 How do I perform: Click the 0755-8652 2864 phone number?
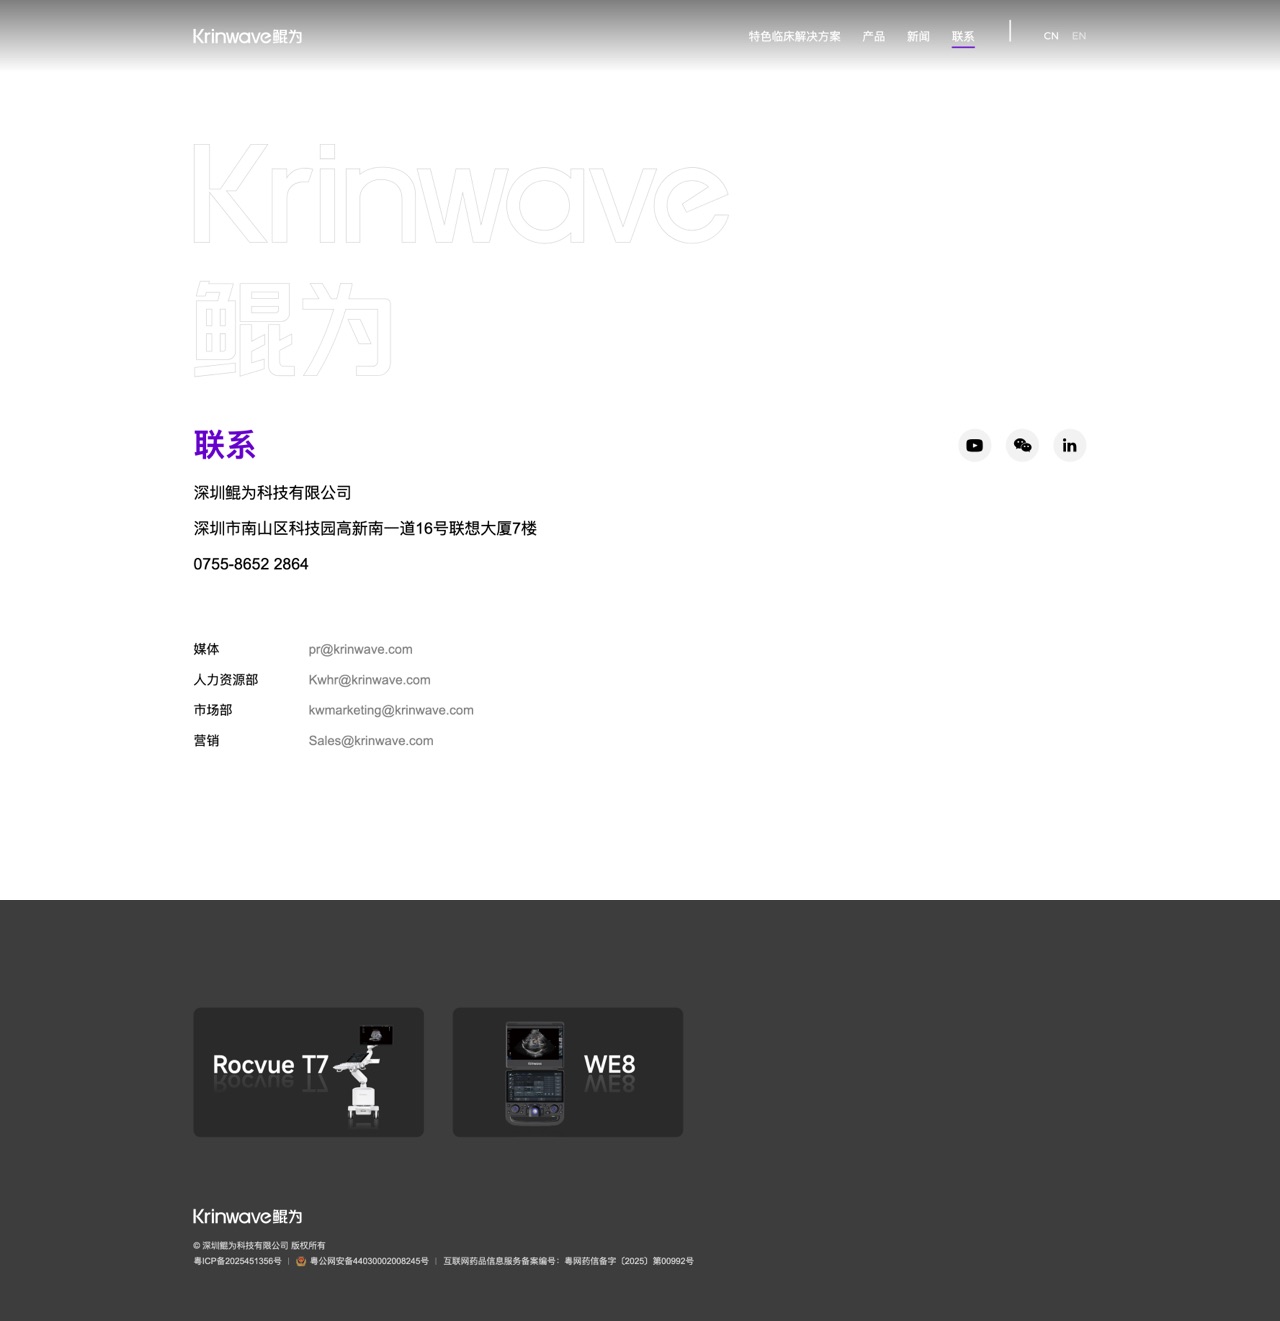point(251,564)
